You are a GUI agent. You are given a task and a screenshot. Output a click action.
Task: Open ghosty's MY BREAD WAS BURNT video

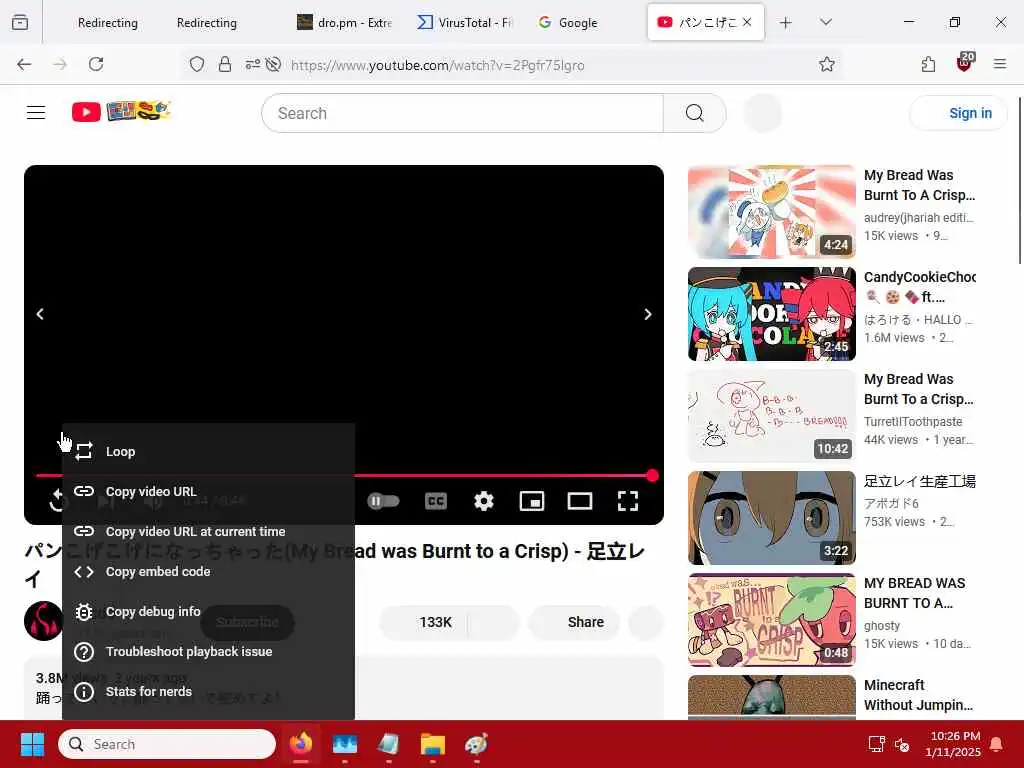(x=771, y=620)
